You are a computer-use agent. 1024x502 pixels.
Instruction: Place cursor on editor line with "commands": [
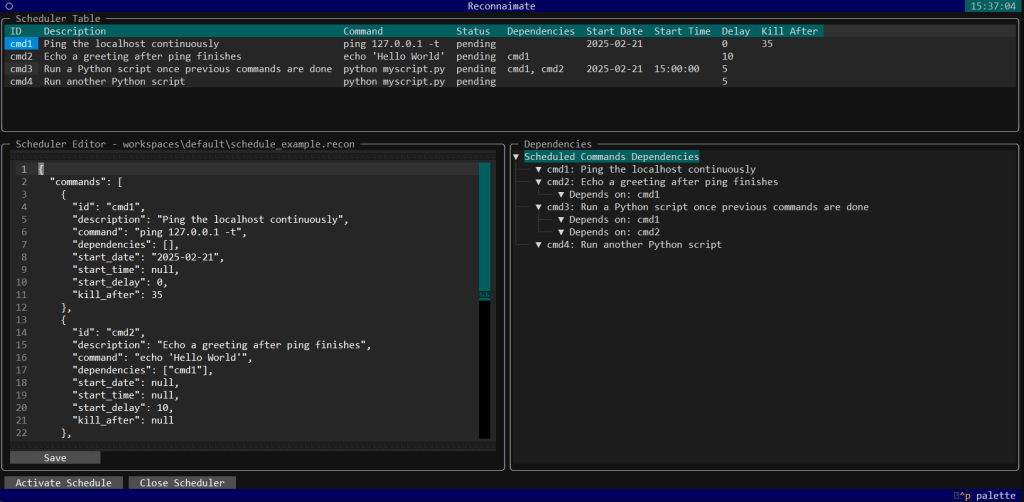[x=86, y=181]
